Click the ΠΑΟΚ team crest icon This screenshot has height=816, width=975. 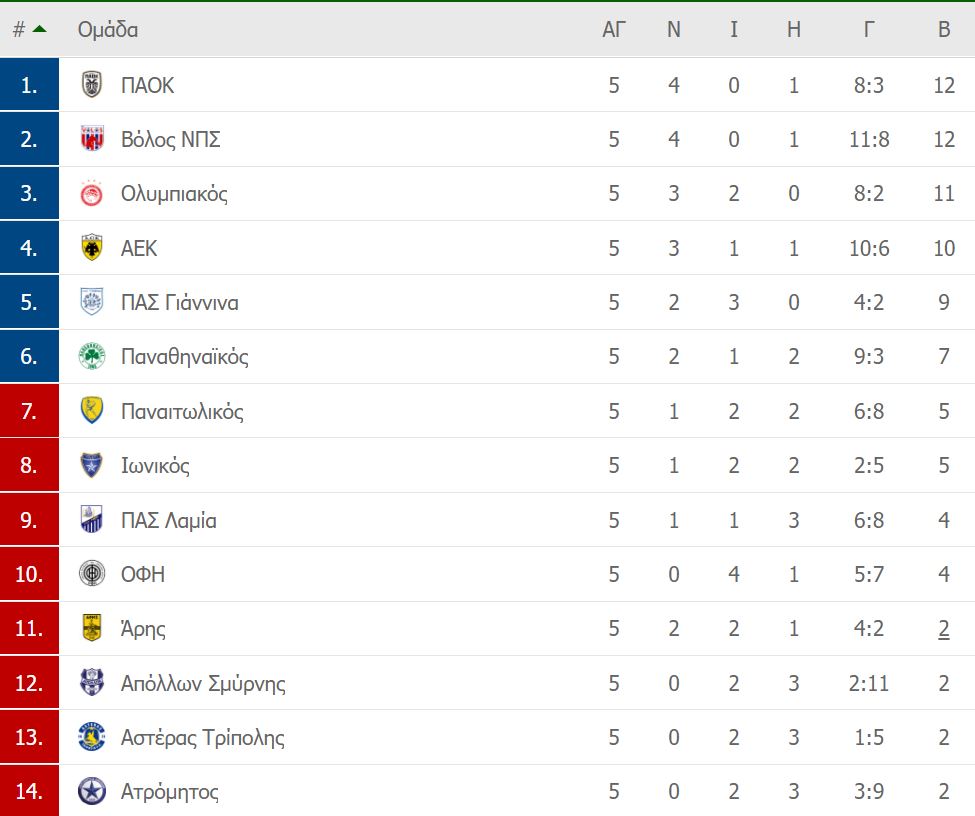click(92, 85)
